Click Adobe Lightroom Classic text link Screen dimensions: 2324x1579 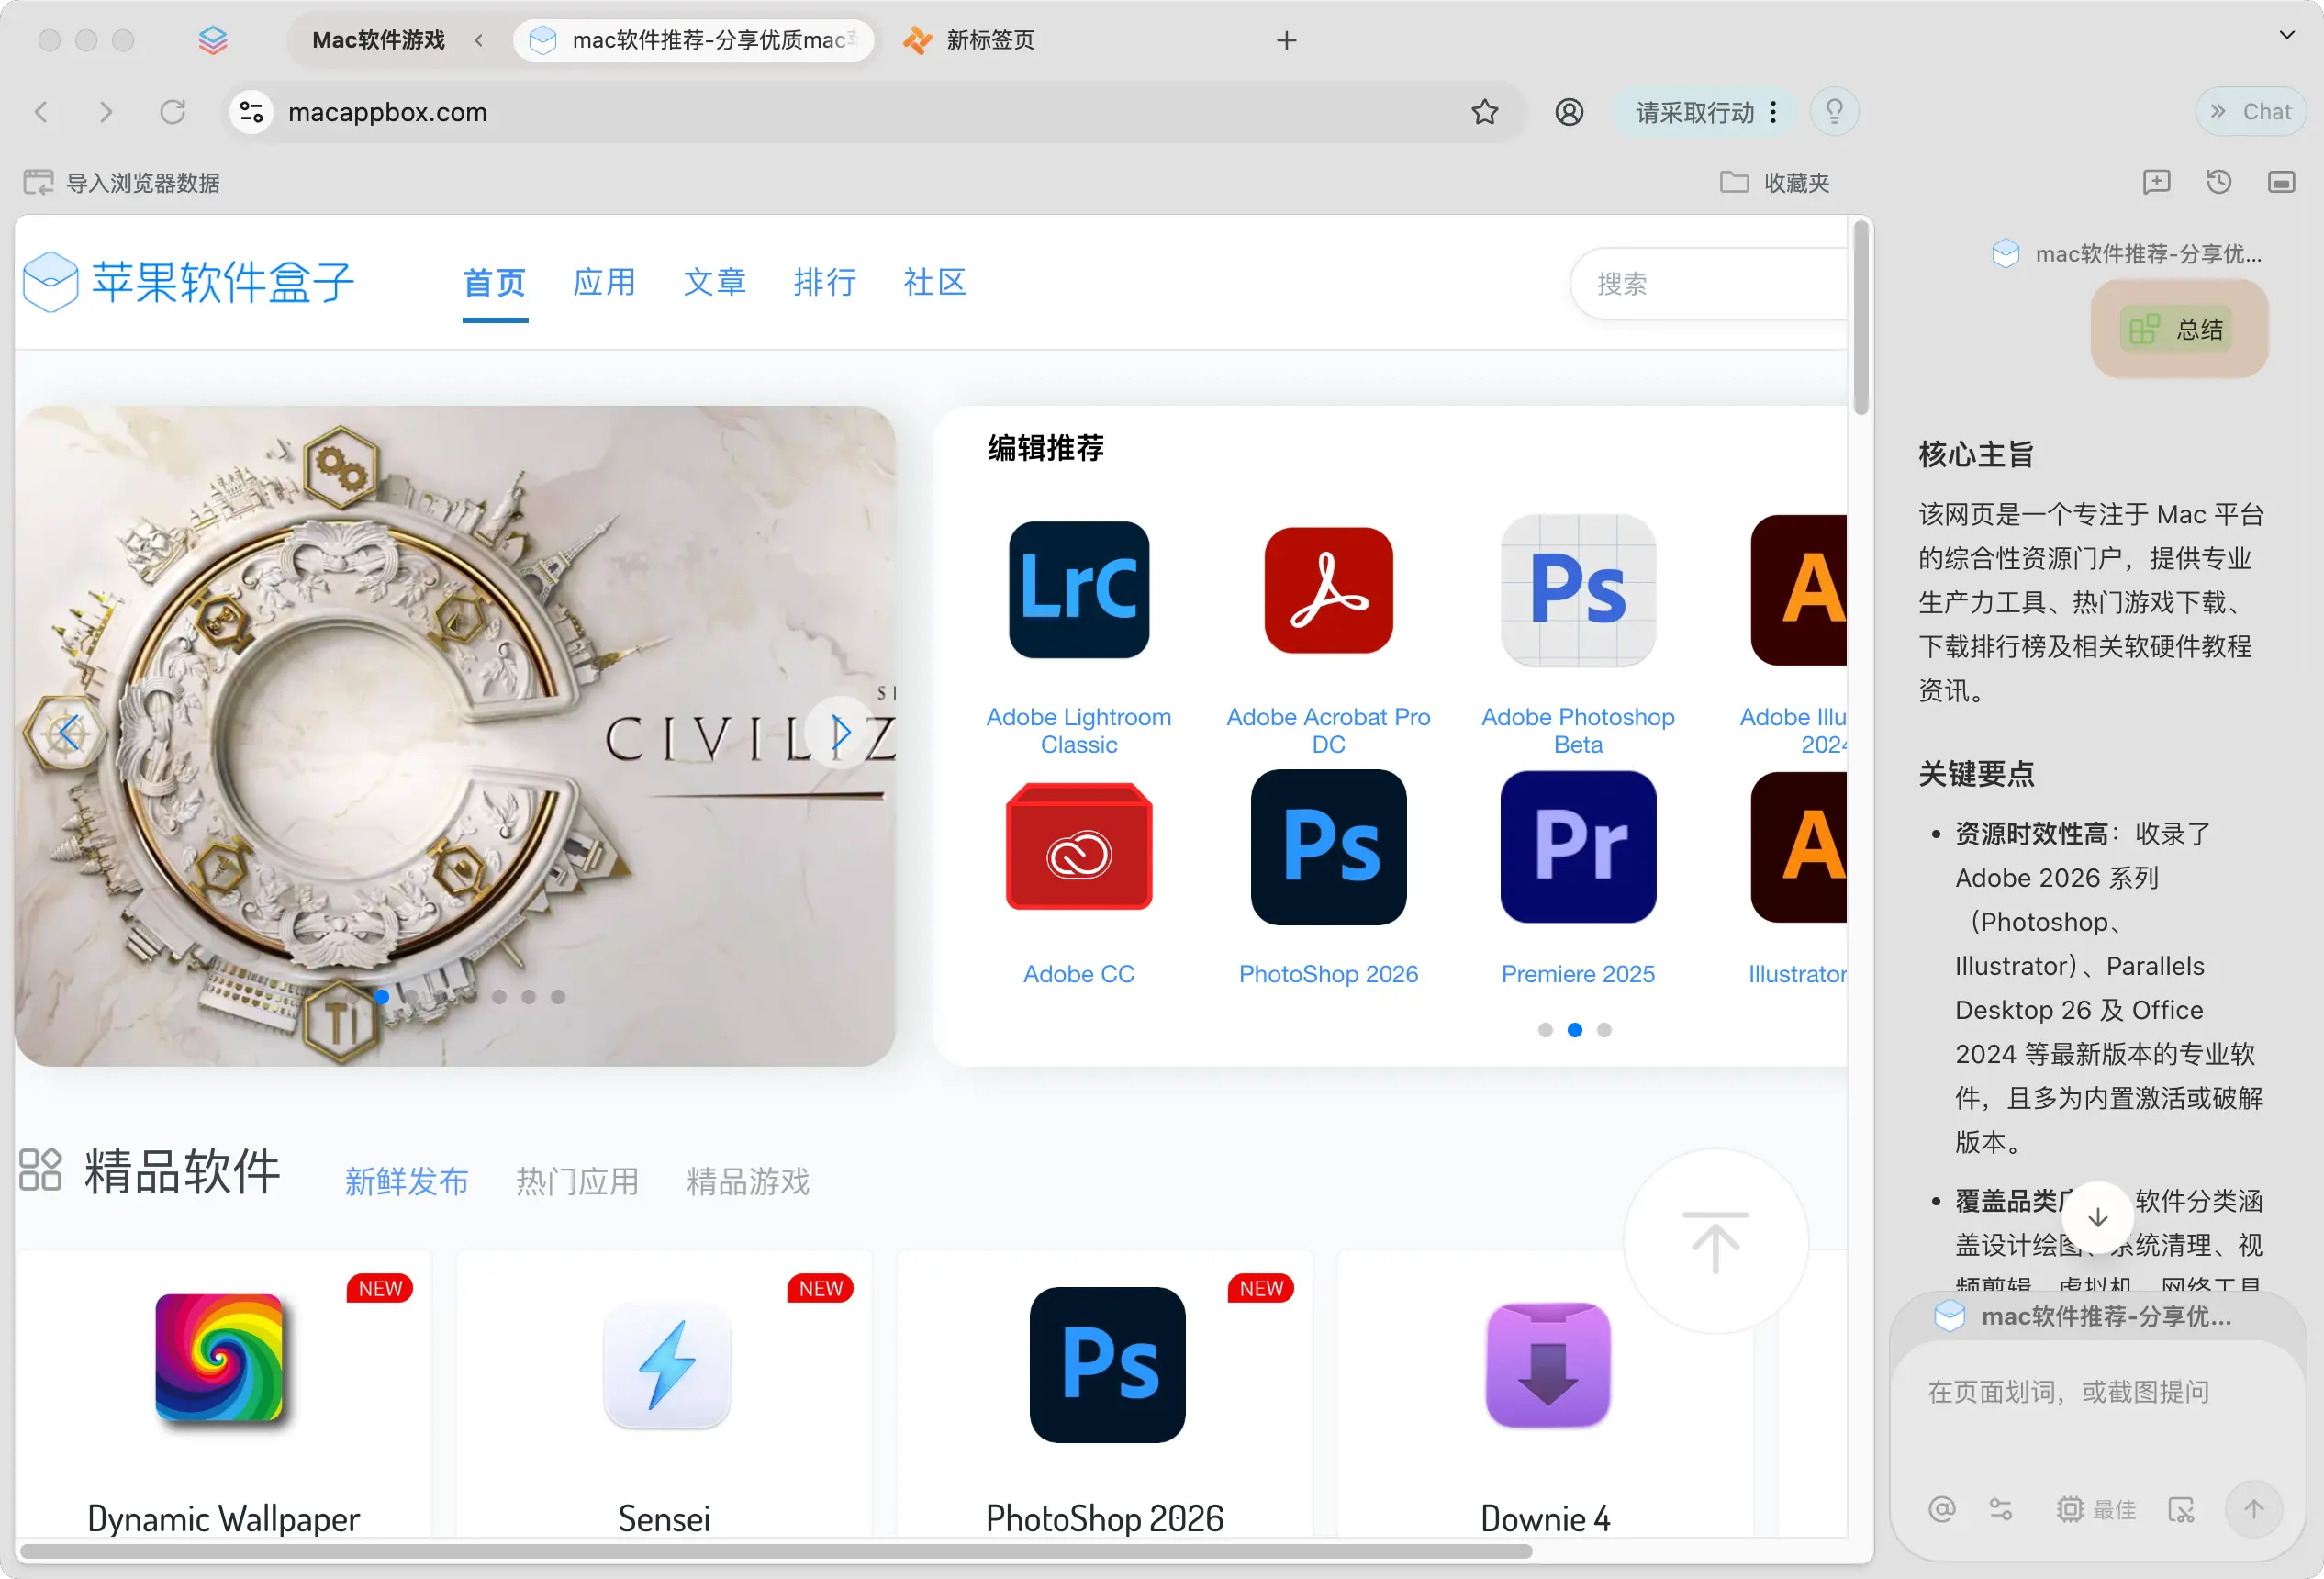click(x=1079, y=730)
